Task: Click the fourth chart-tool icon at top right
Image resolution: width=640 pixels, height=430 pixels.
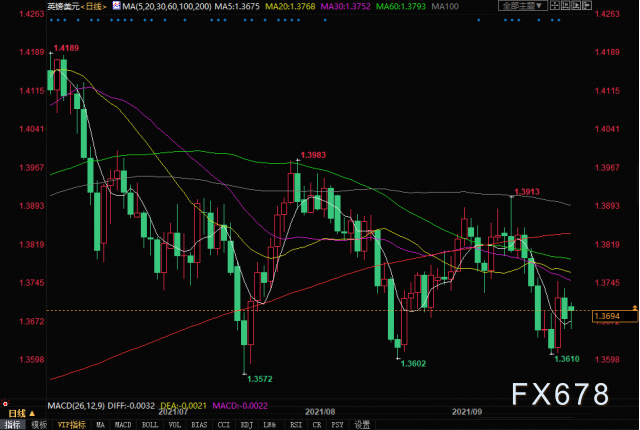Action: (x=587, y=6)
